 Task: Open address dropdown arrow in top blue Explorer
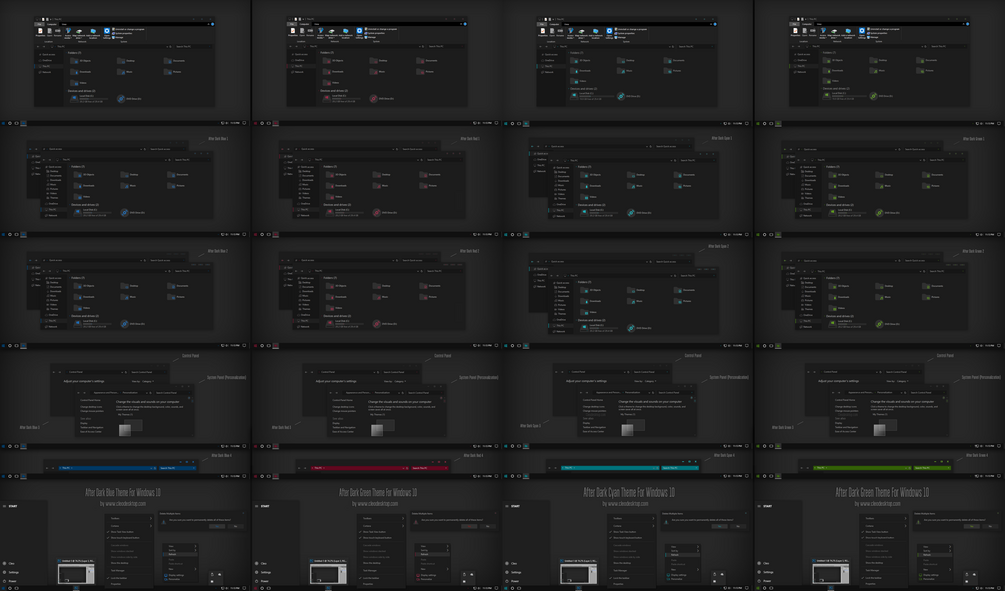click(167, 47)
